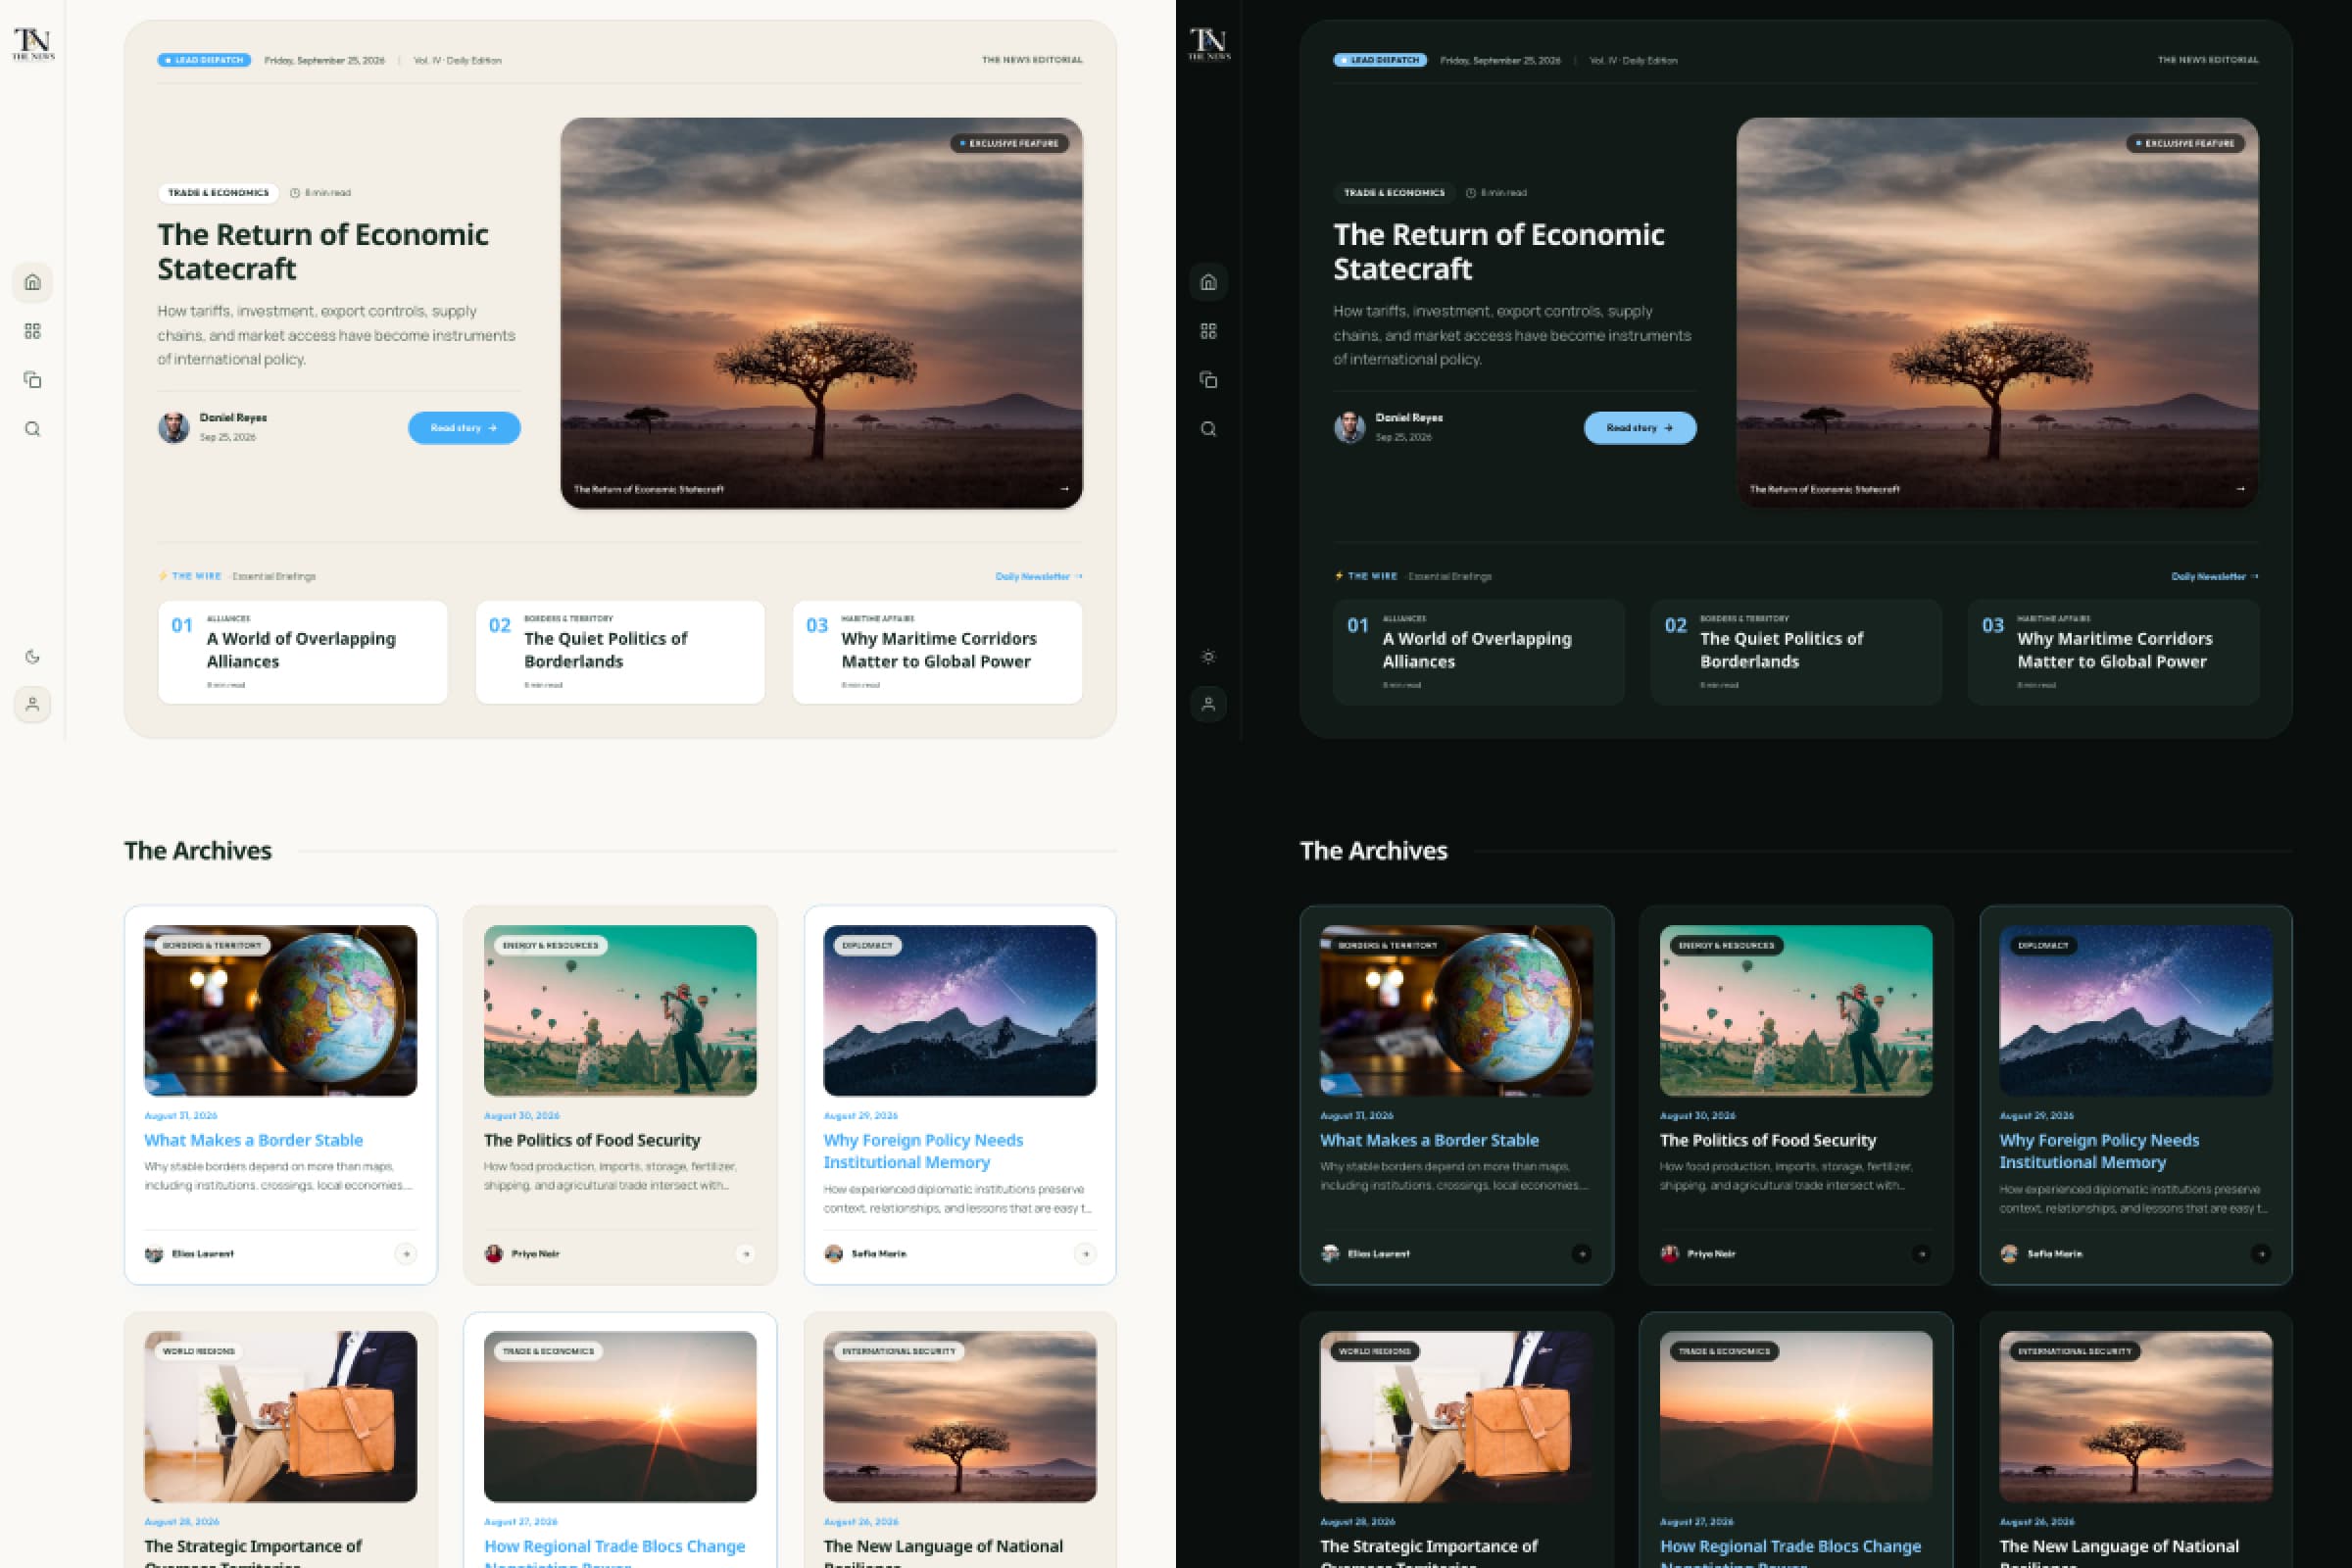Click arrow on Elias Laurent light card

(405, 1253)
